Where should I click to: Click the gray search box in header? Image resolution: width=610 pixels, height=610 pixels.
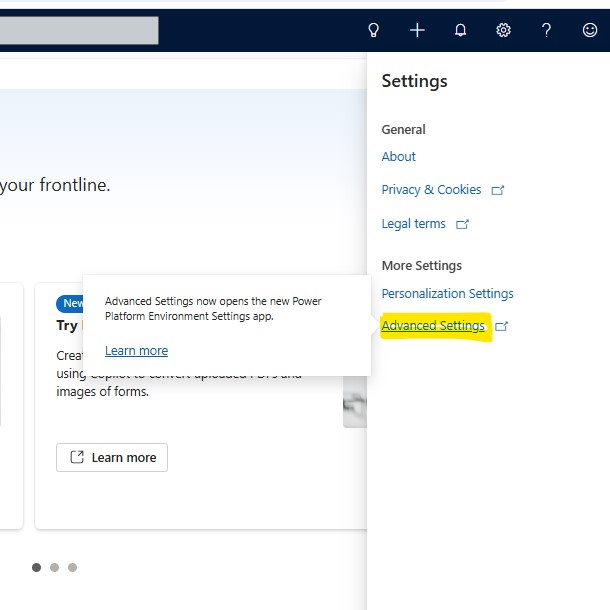(79, 30)
